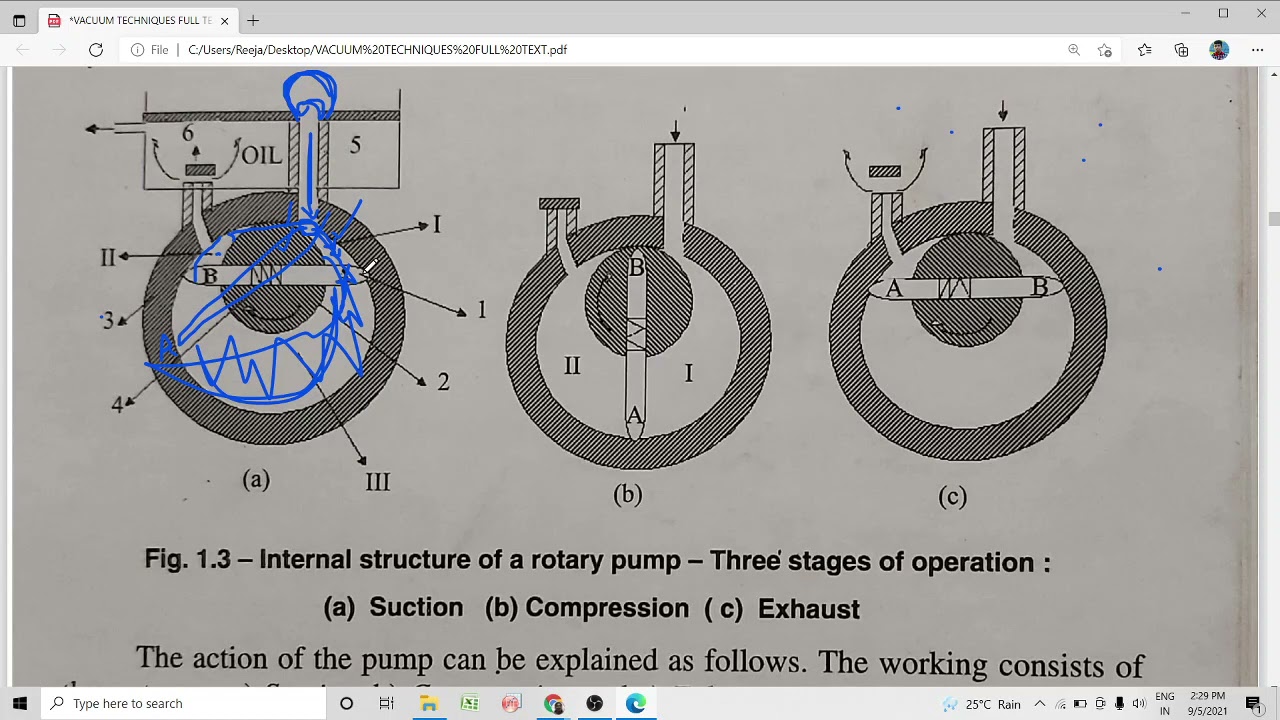The image size is (1280, 720).
Task: Open the 25°C Rain weather widget
Action: pyautogui.click(x=981, y=704)
